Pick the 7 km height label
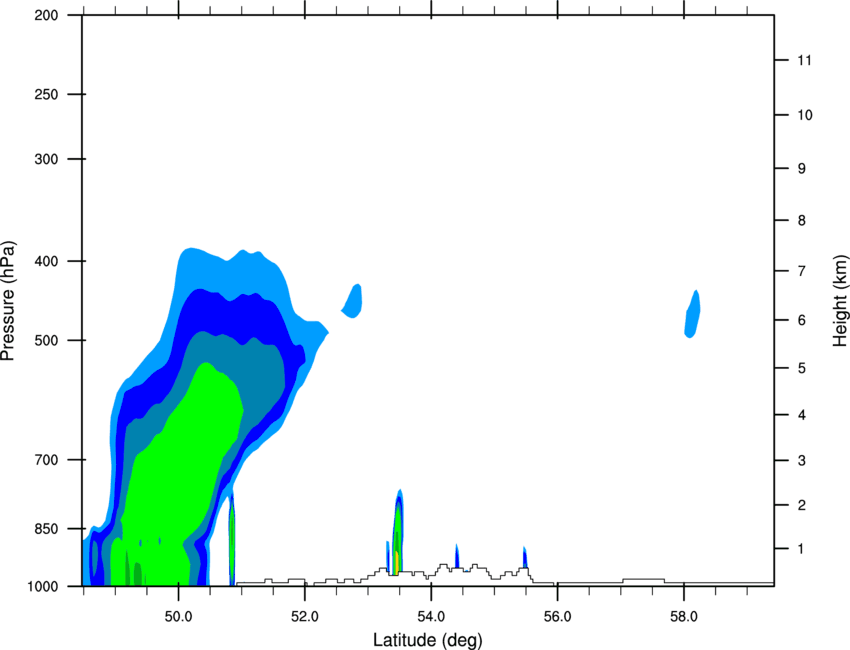The height and width of the screenshot is (650, 850). (802, 271)
